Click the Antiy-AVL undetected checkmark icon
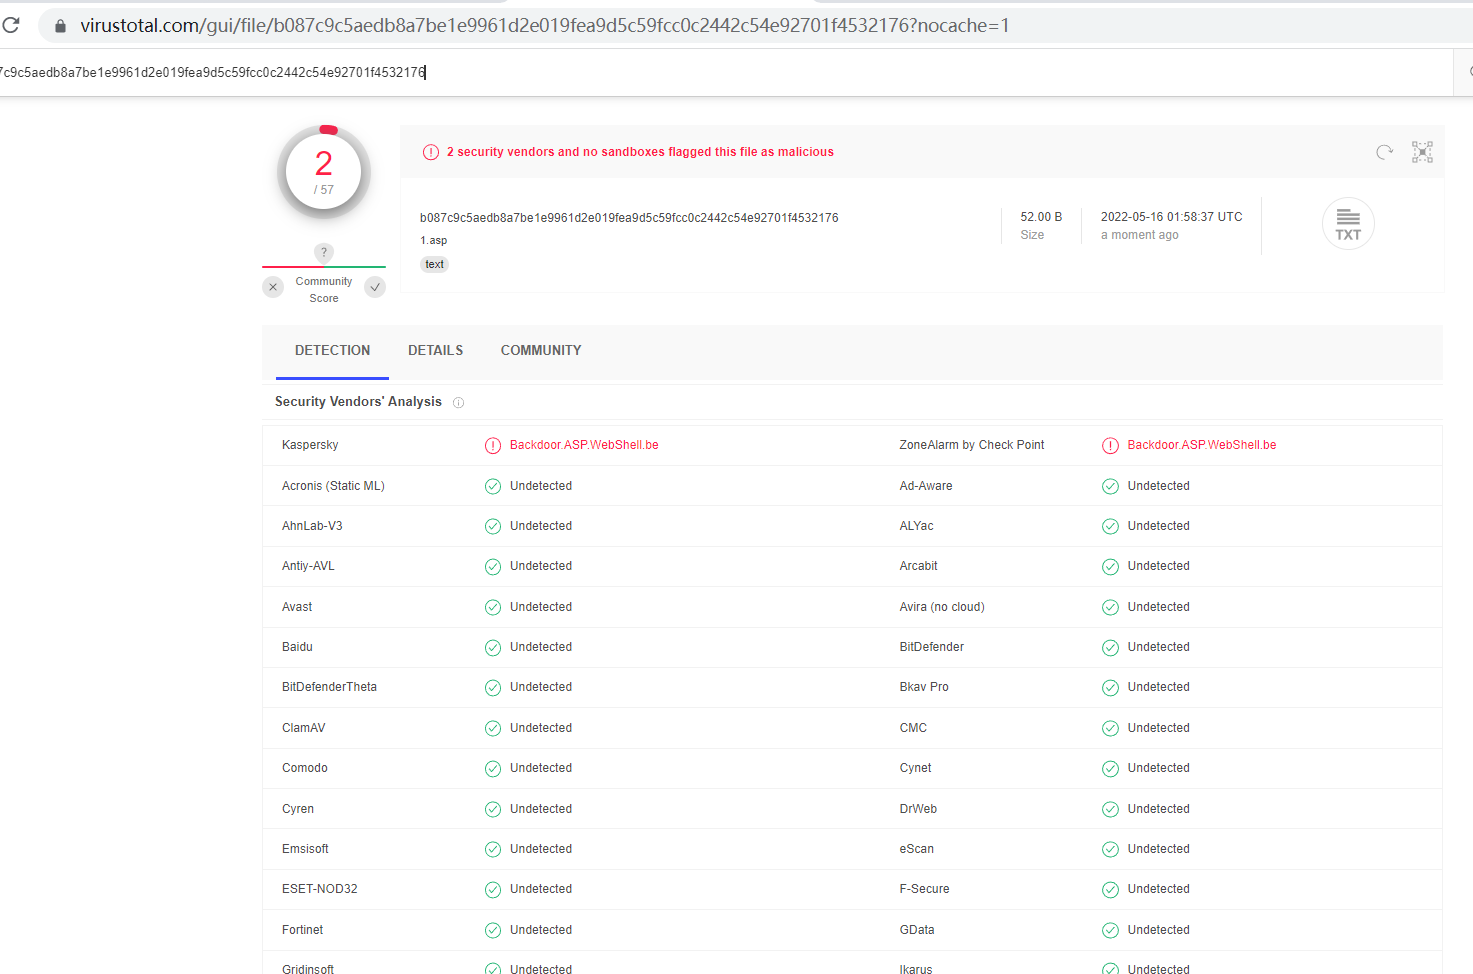1473x974 pixels. (493, 567)
